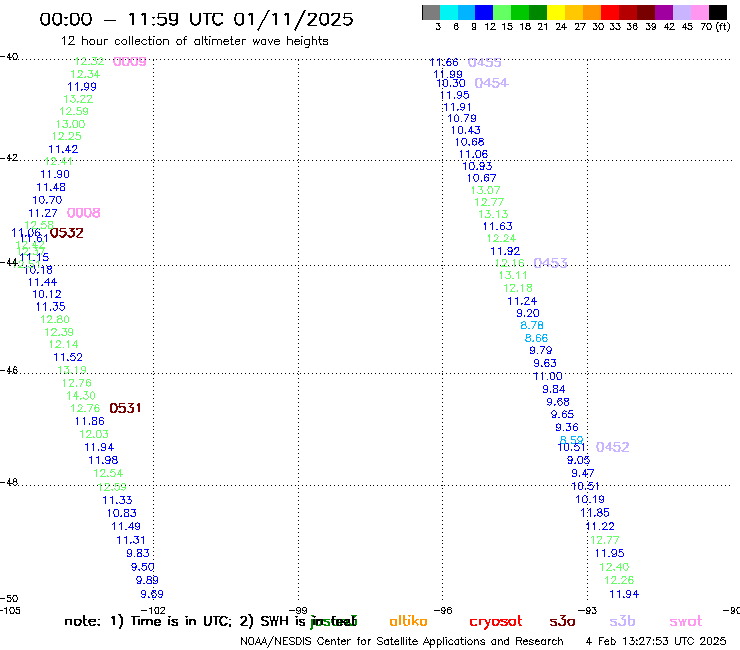The width and height of the screenshot is (740, 650).
Task: Click the s3b time label '0455'
Action: [x=485, y=62]
